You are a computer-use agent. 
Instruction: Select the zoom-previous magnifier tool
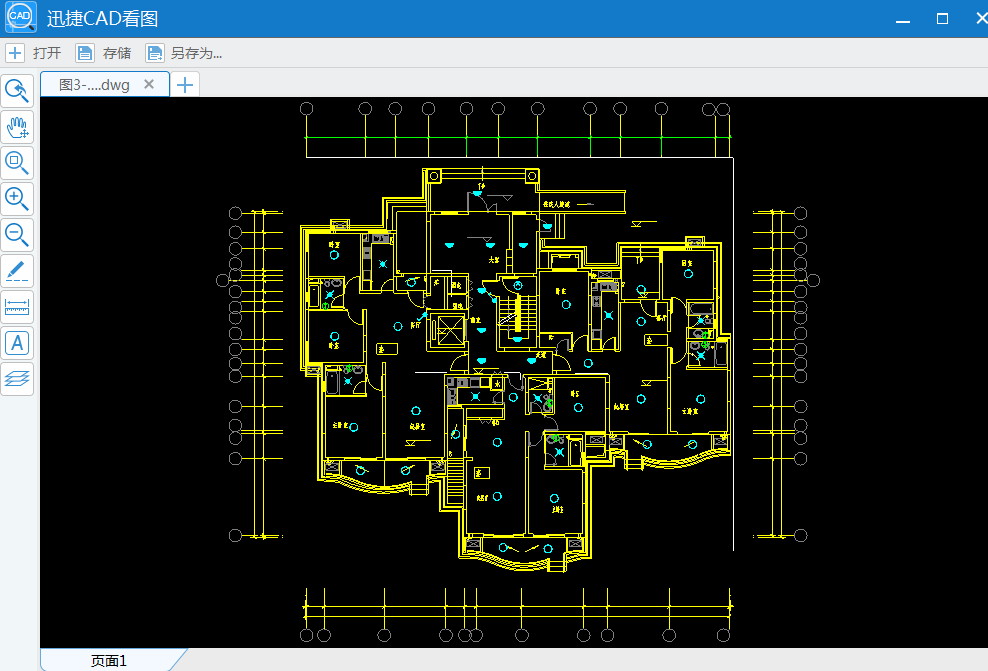point(18,91)
